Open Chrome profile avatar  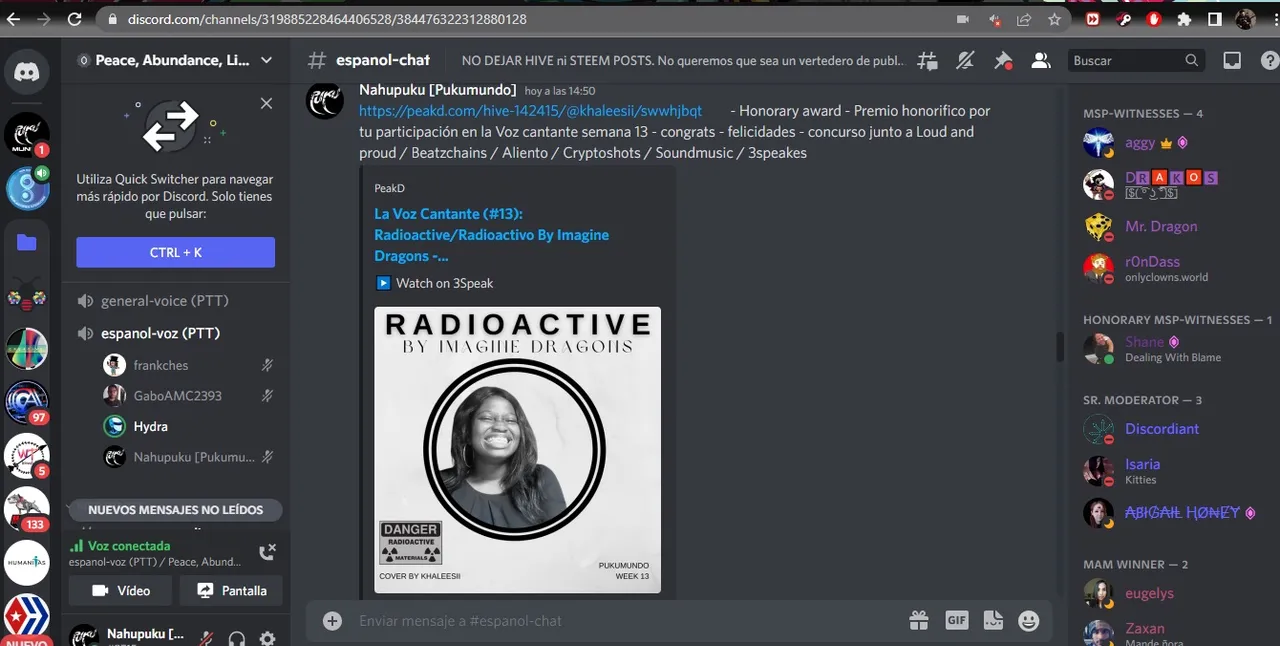click(x=1245, y=19)
